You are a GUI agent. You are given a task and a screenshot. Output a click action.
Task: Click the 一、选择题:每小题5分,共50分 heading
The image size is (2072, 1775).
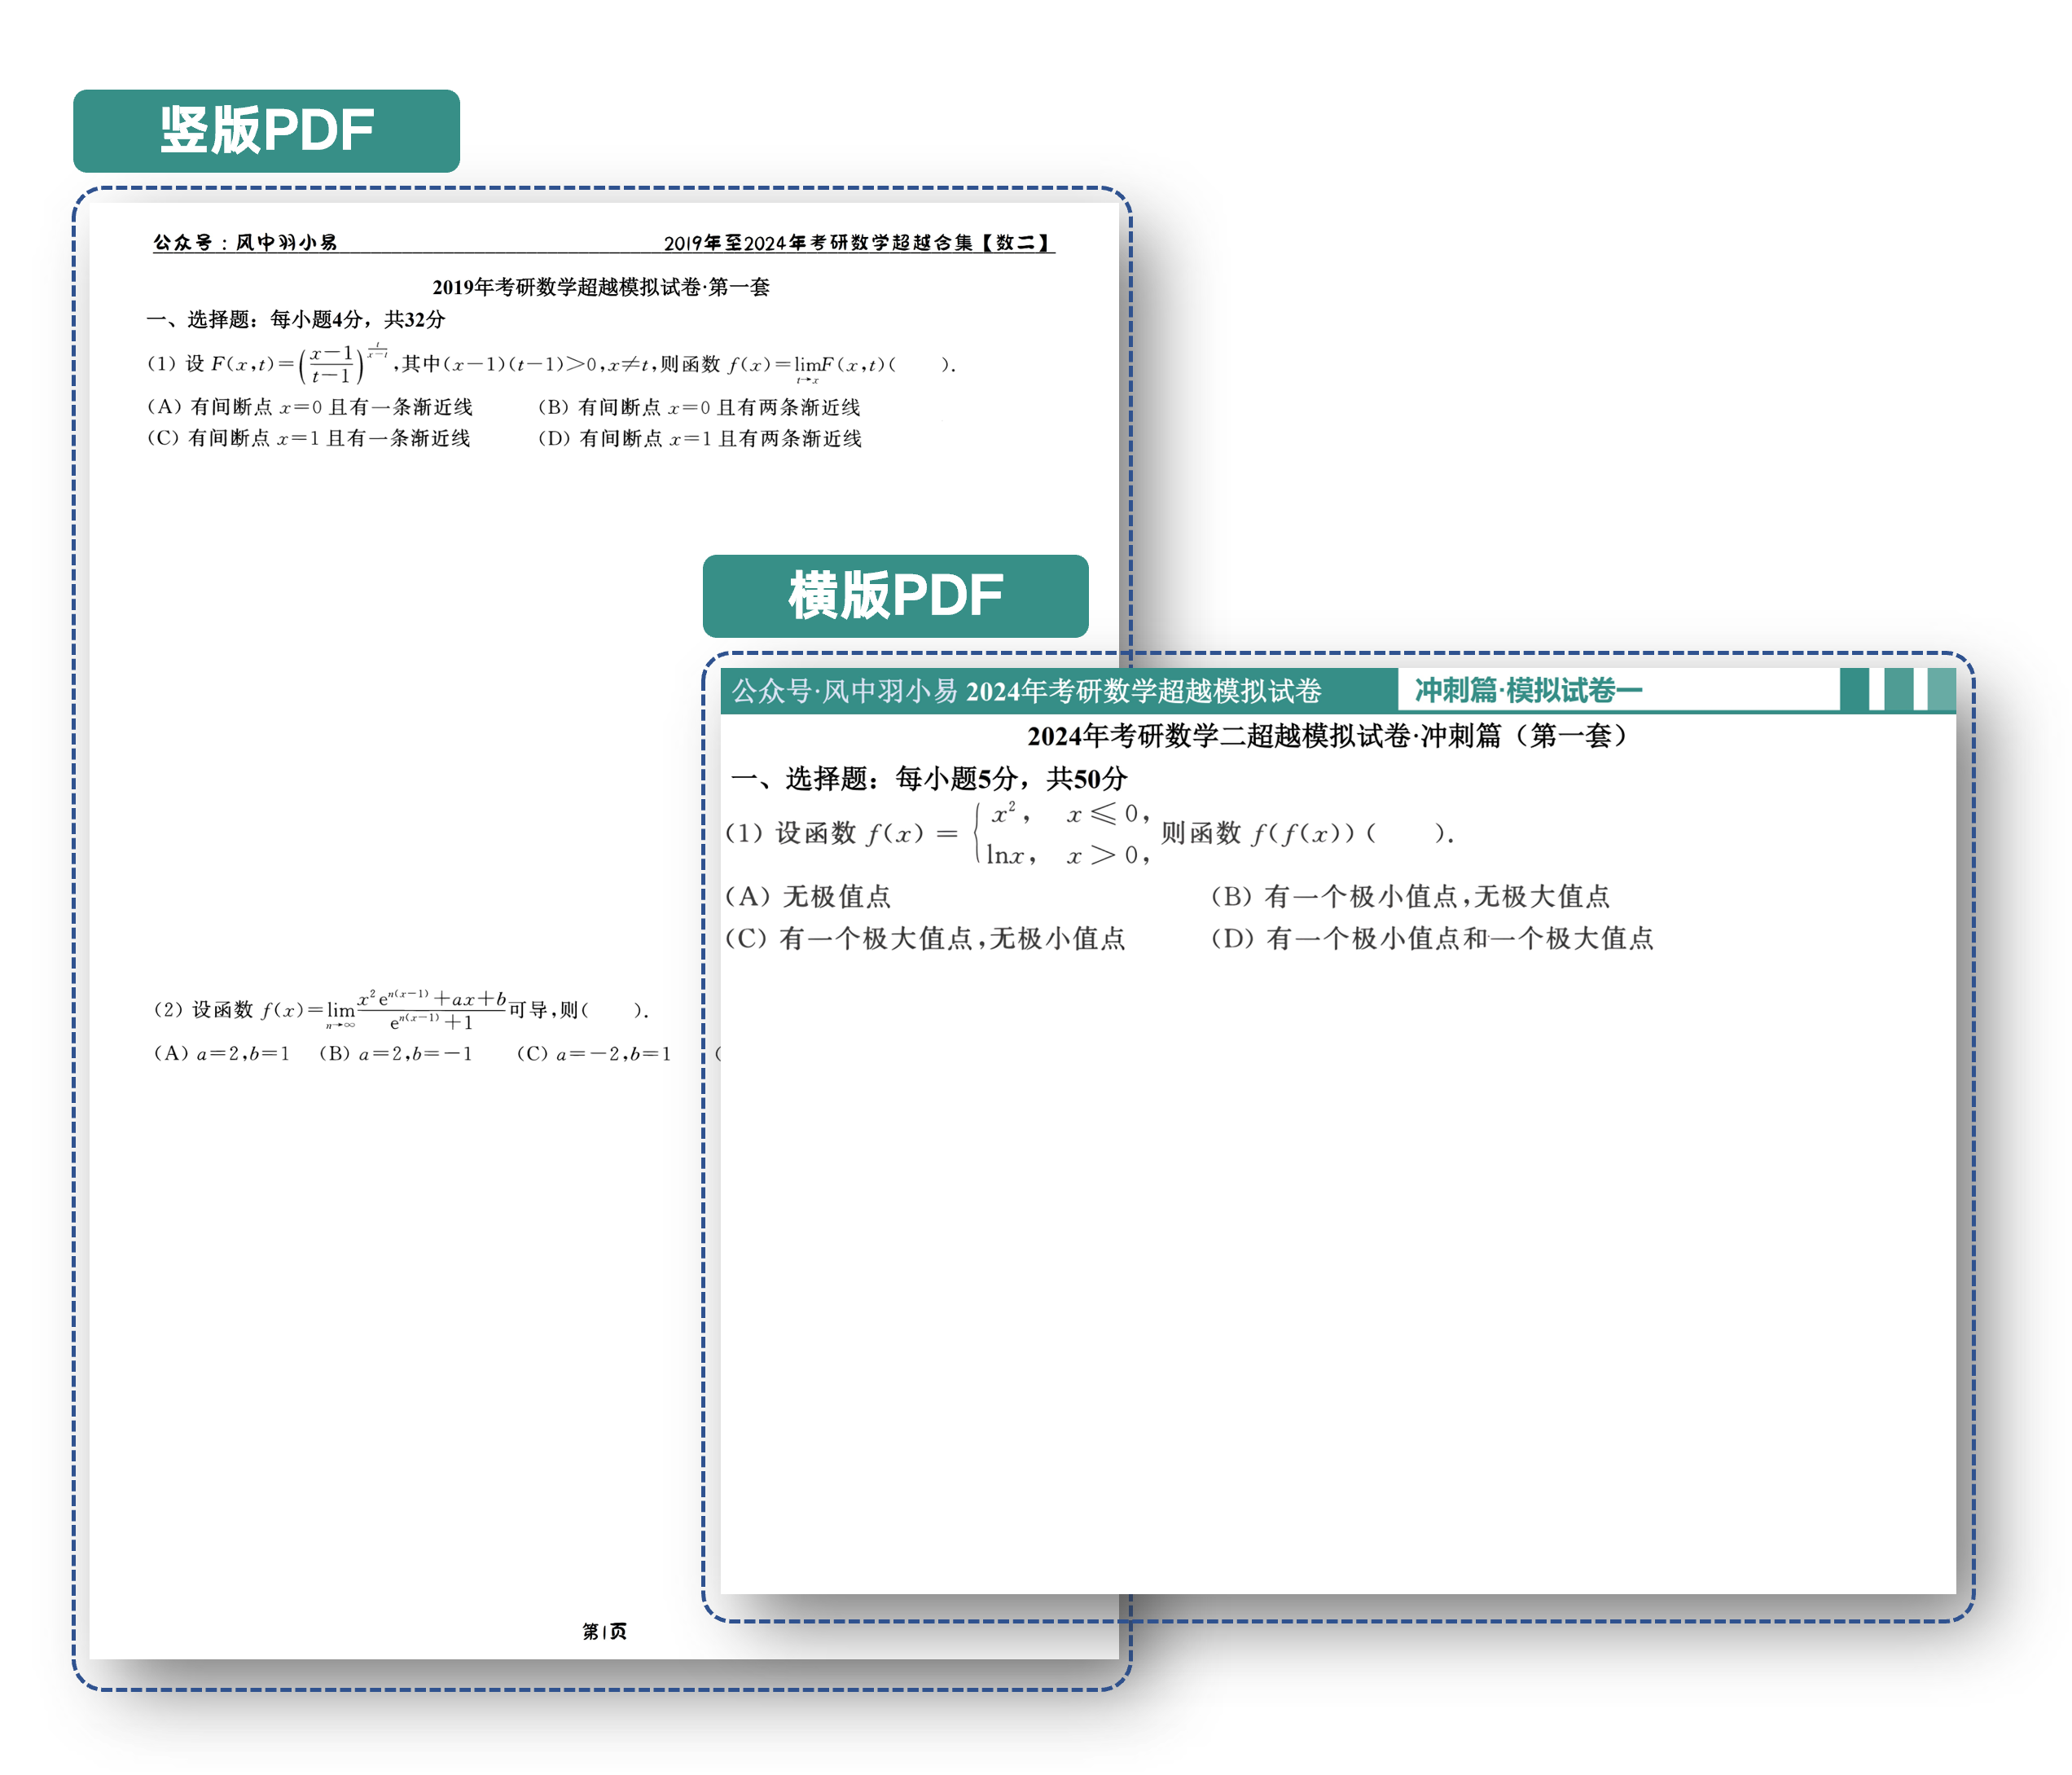click(x=929, y=778)
